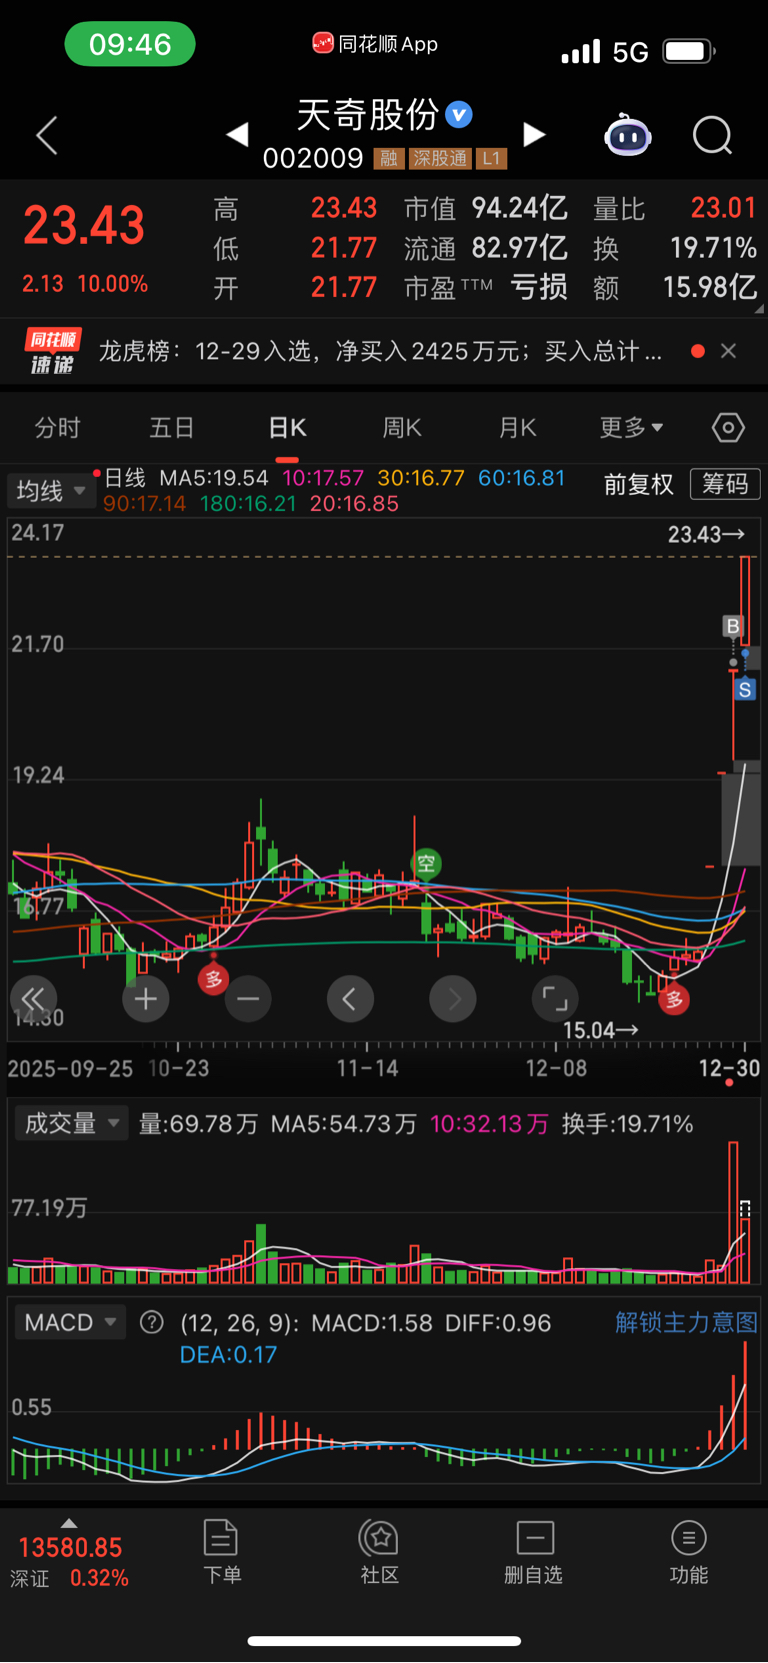Viewport: 768px width, 1663px height.
Task: Enter fullscreen landscape chart mode
Action: pos(555,998)
